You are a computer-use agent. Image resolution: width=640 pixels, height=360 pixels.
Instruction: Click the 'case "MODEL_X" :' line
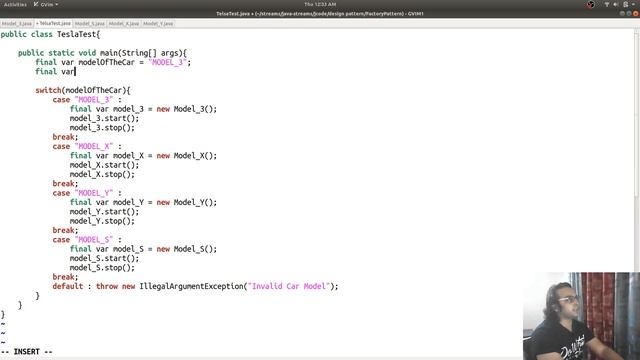point(87,146)
